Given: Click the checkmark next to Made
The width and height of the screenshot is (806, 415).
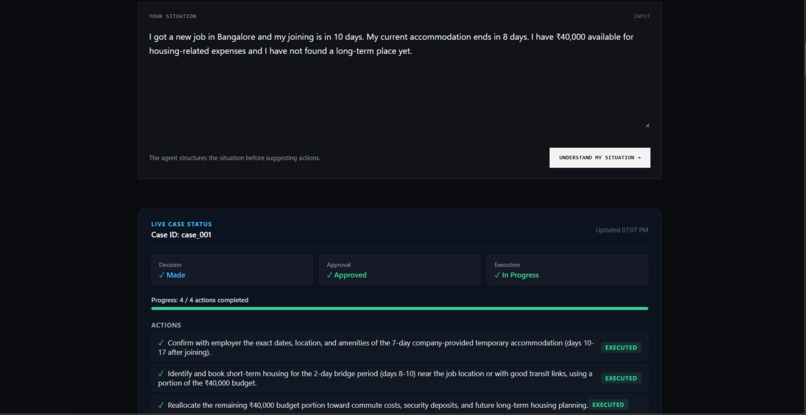Looking at the screenshot, I should [161, 275].
